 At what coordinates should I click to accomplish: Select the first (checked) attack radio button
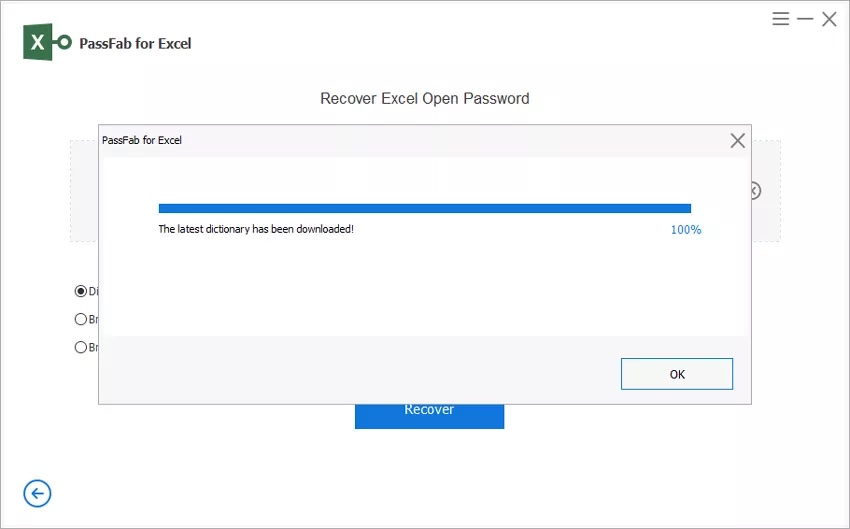[81, 291]
